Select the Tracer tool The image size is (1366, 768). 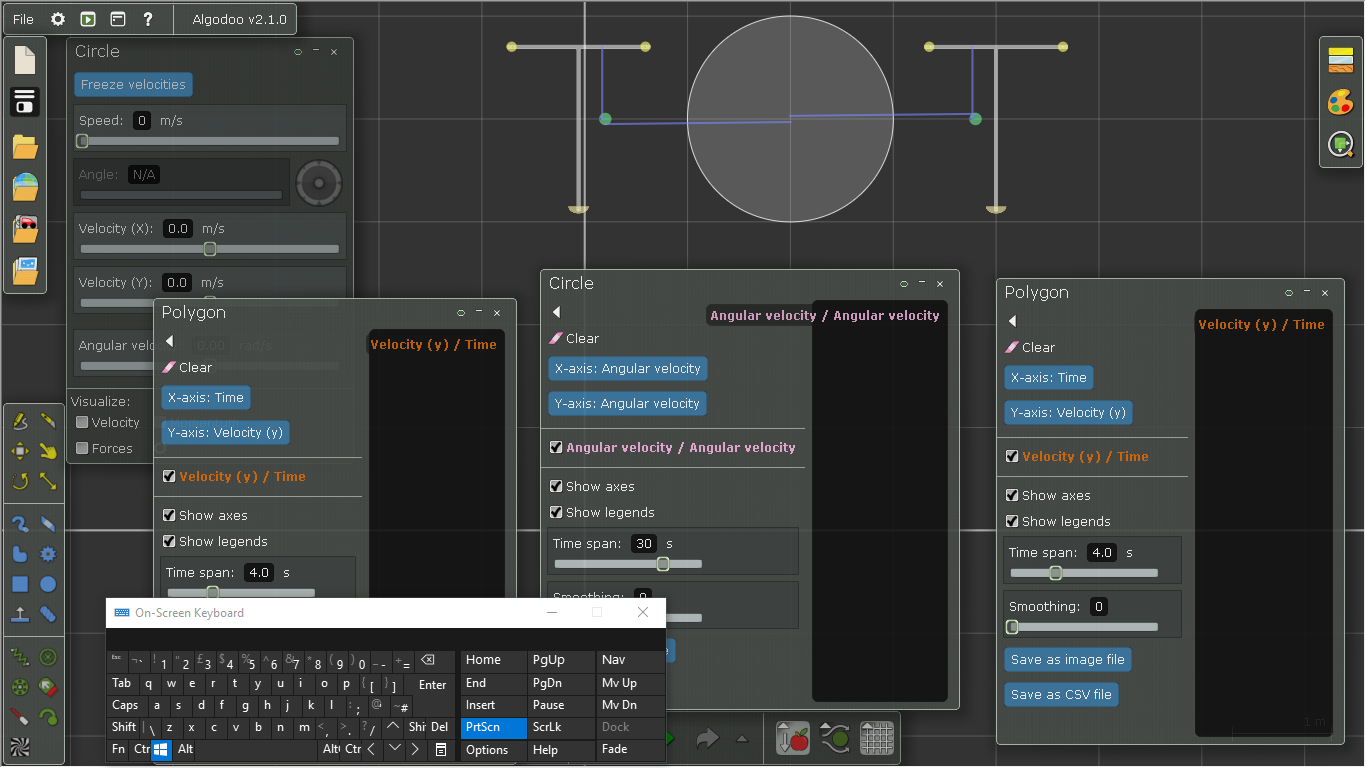[x=47, y=717]
